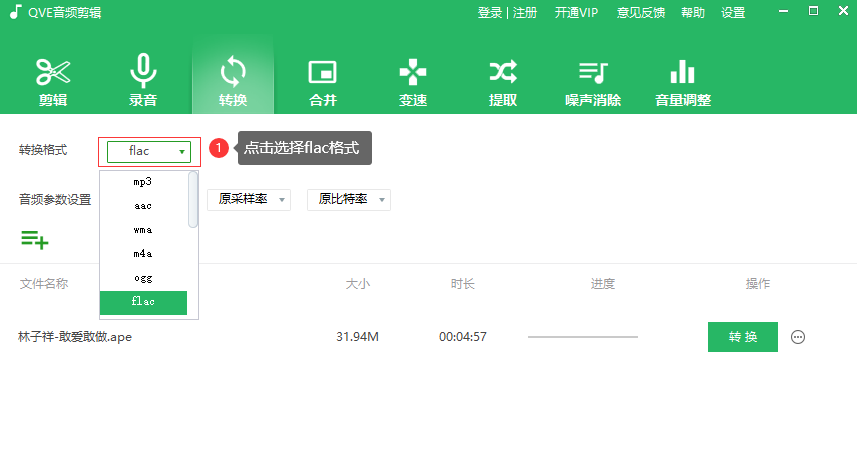Open more options for the ape file
Viewport: 857px width, 460px height.
798,337
